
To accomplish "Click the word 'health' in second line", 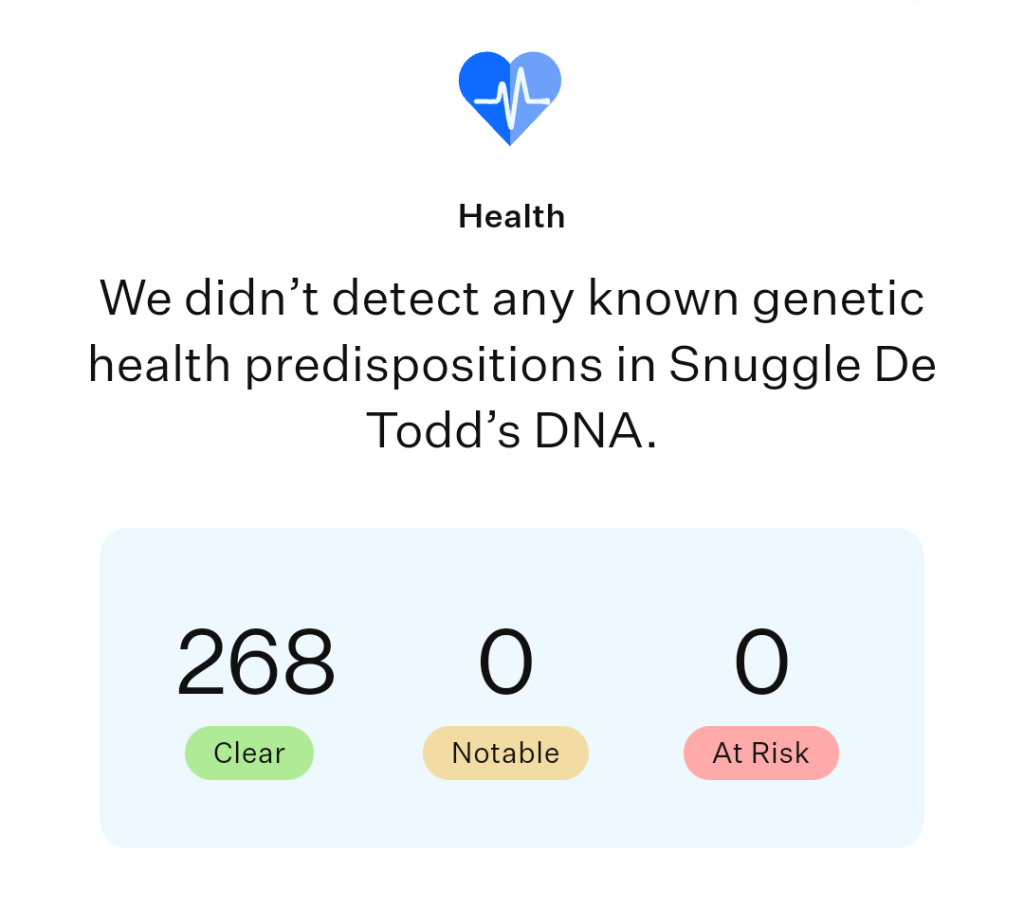I will click(x=159, y=364).
